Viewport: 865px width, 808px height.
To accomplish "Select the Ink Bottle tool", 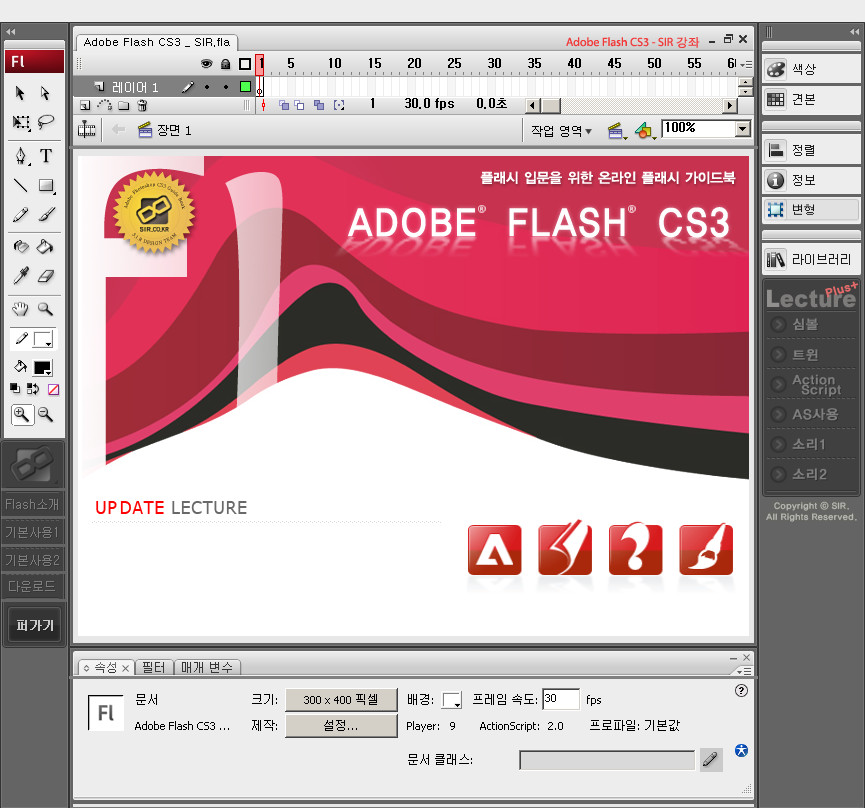I will click(x=20, y=247).
